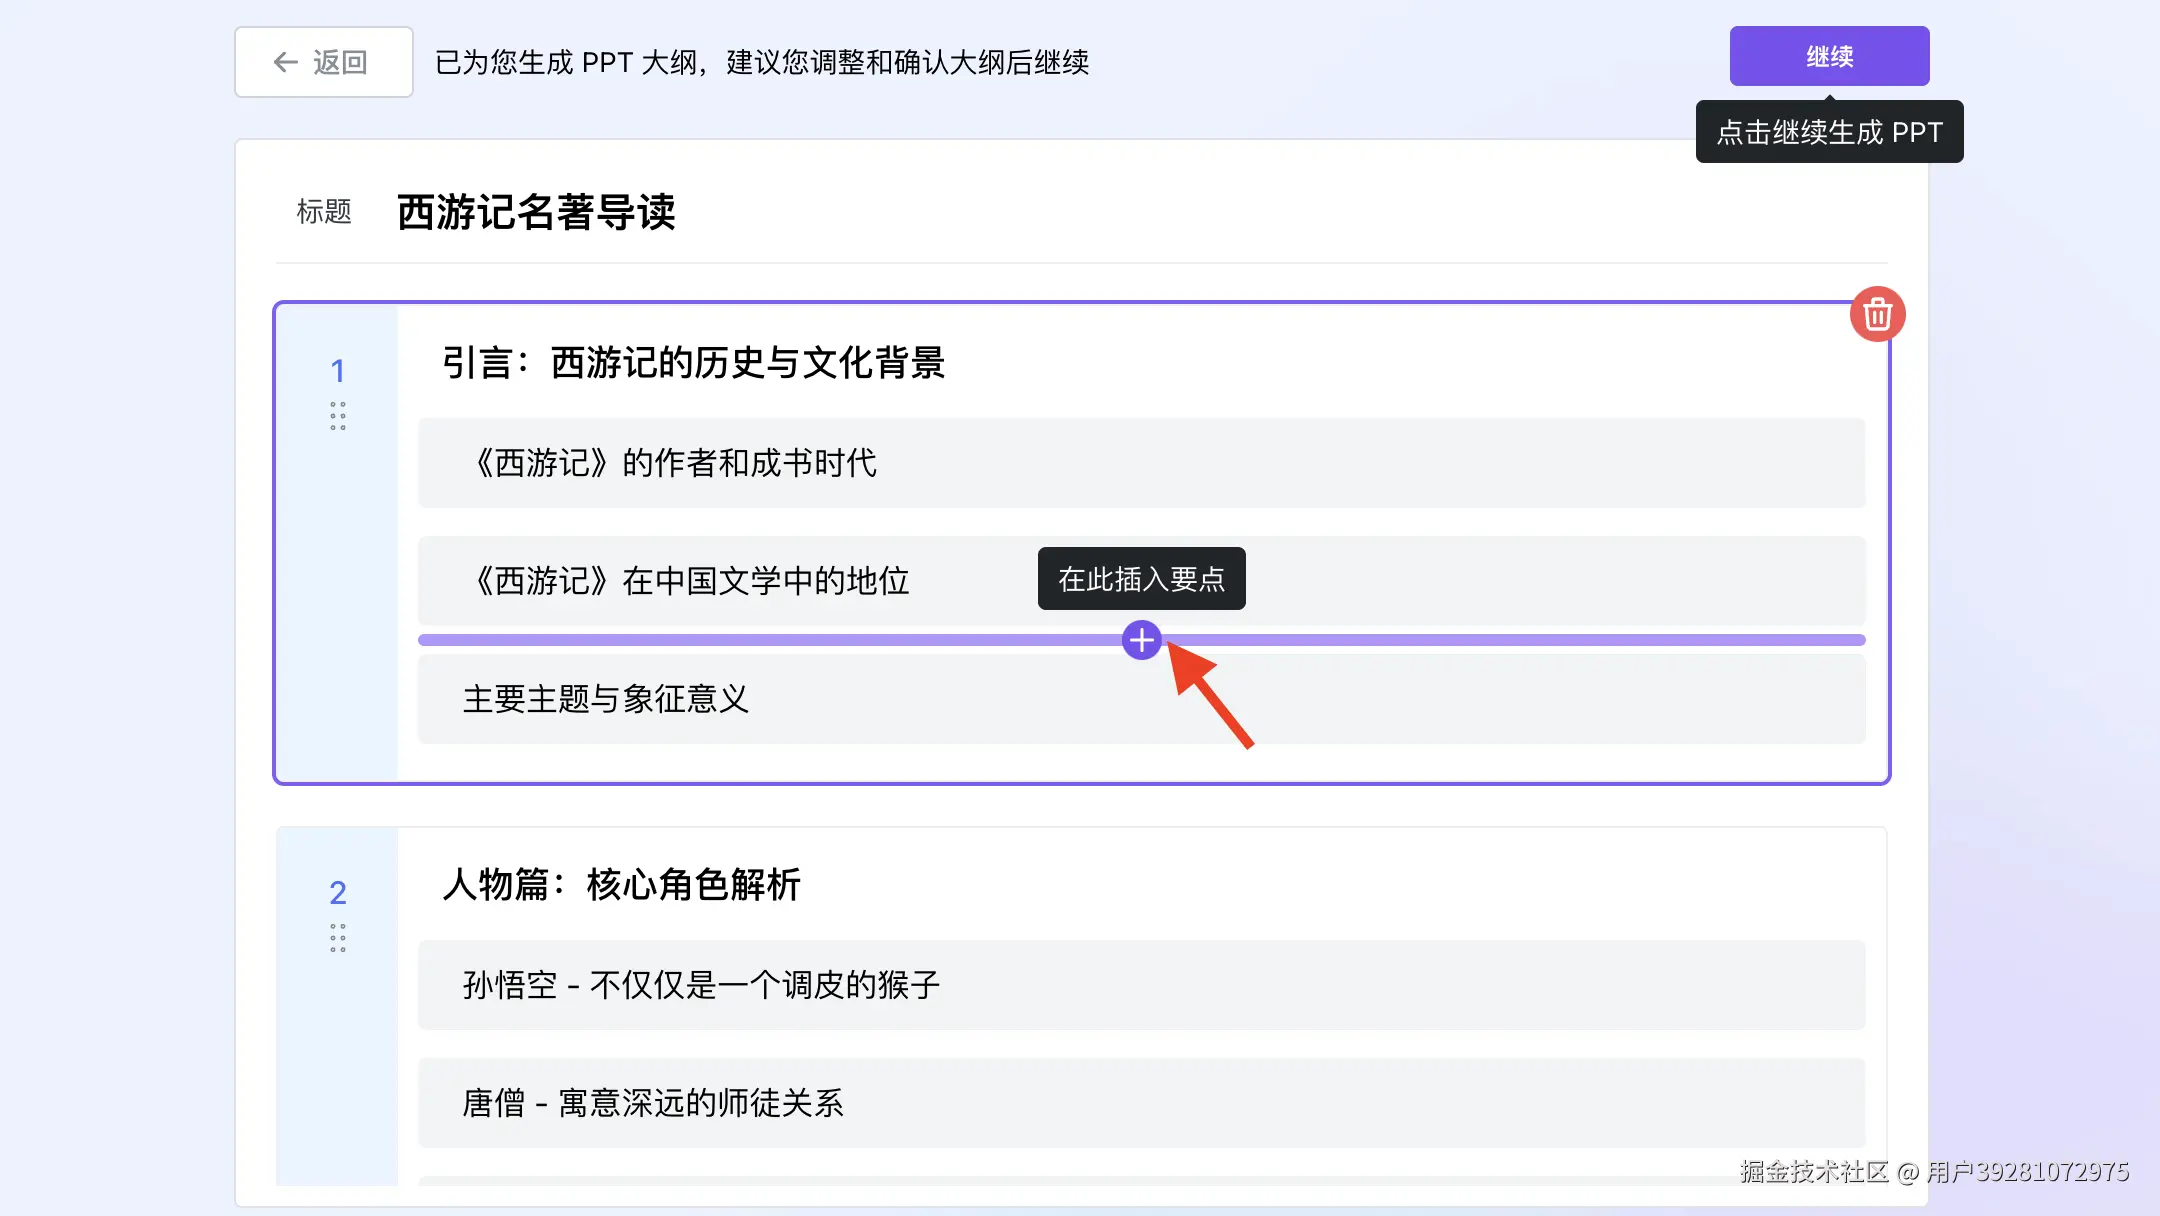Click the drag handle dots under section 1
This screenshot has height=1216, width=2160.
coord(338,416)
